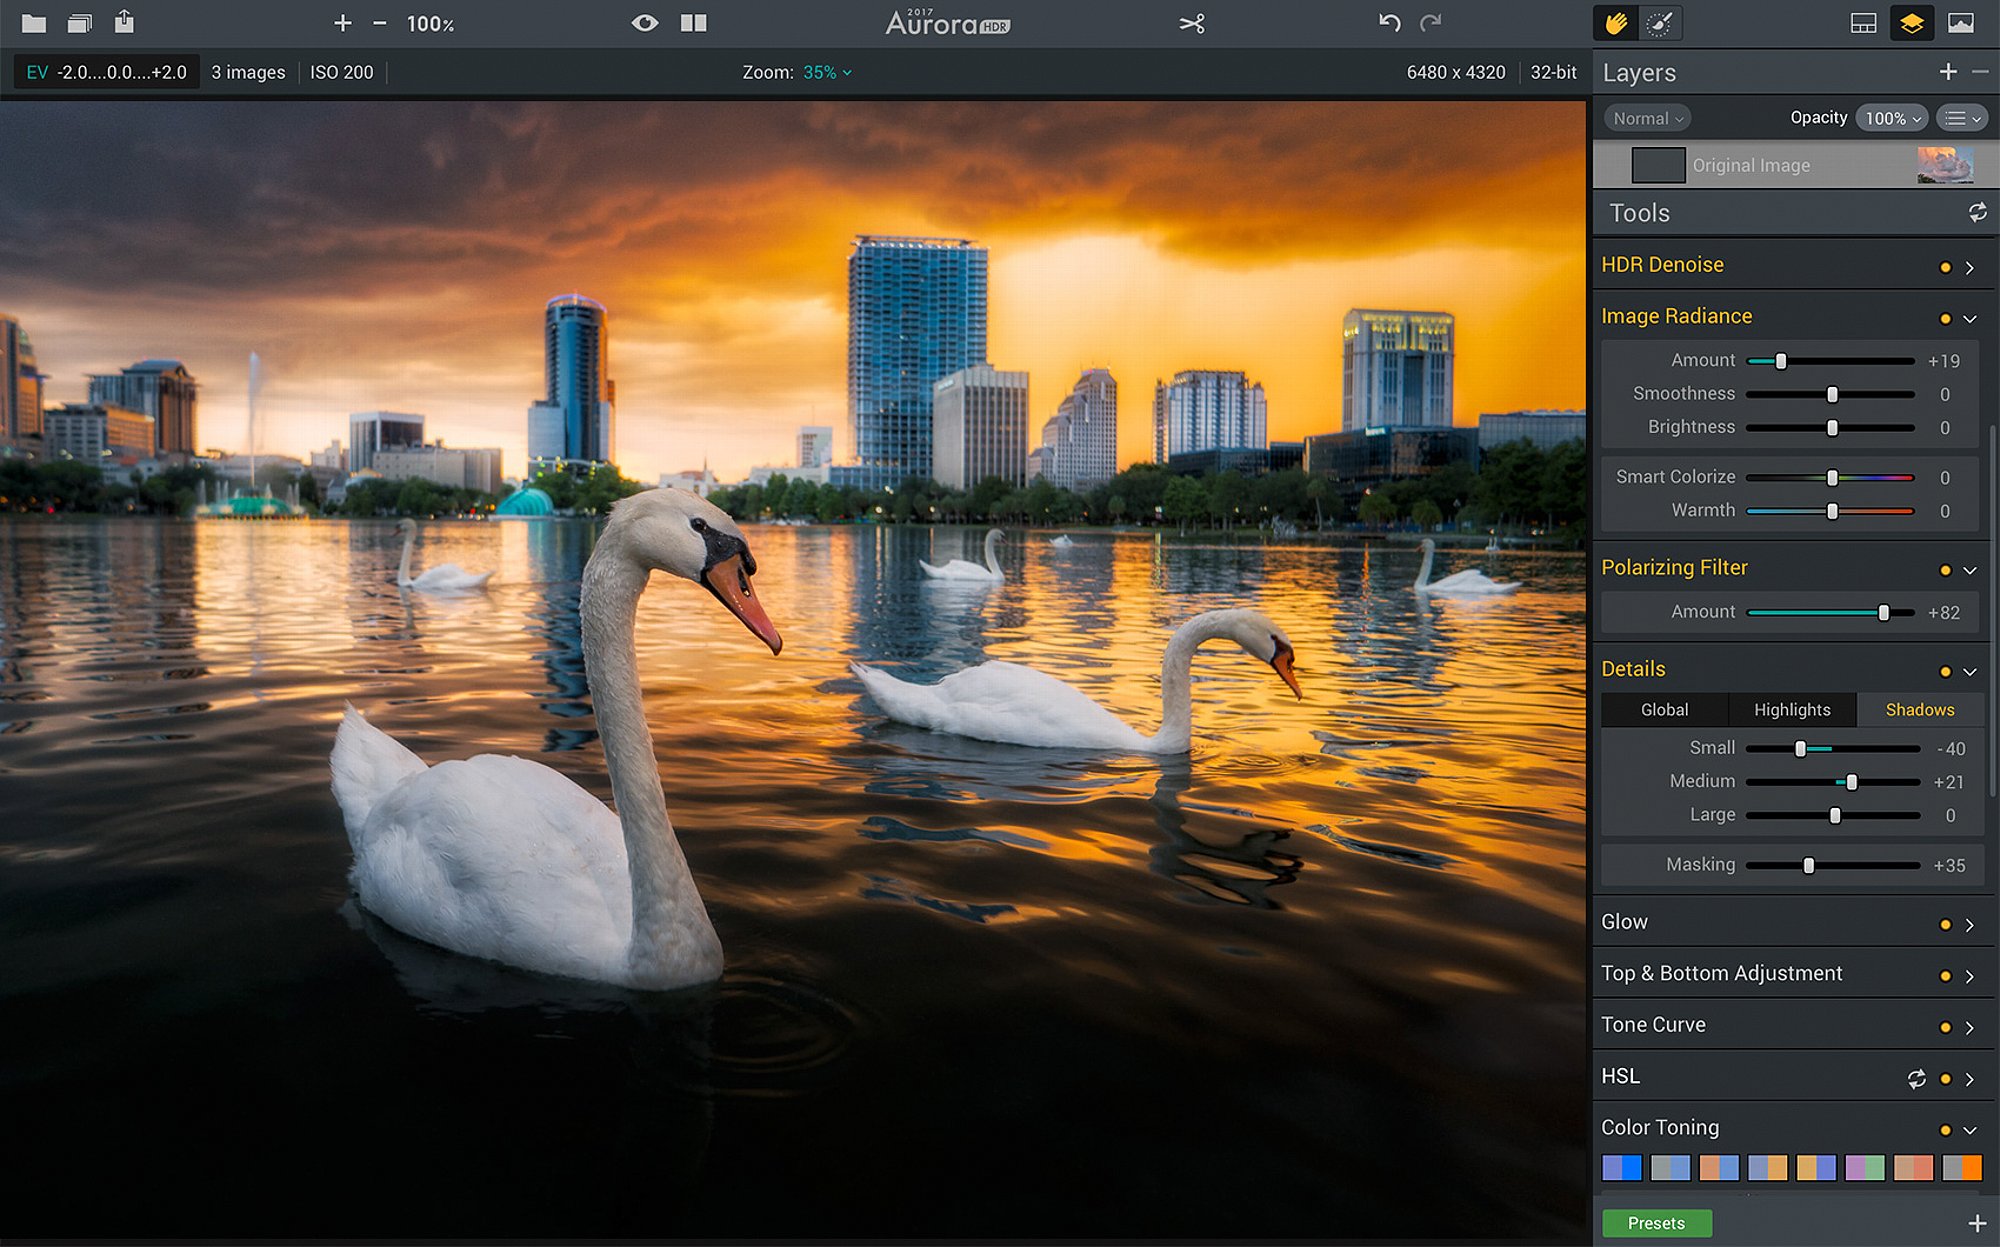Click the undo arrow
Viewport: 2000px width, 1247px height.
point(1389,23)
